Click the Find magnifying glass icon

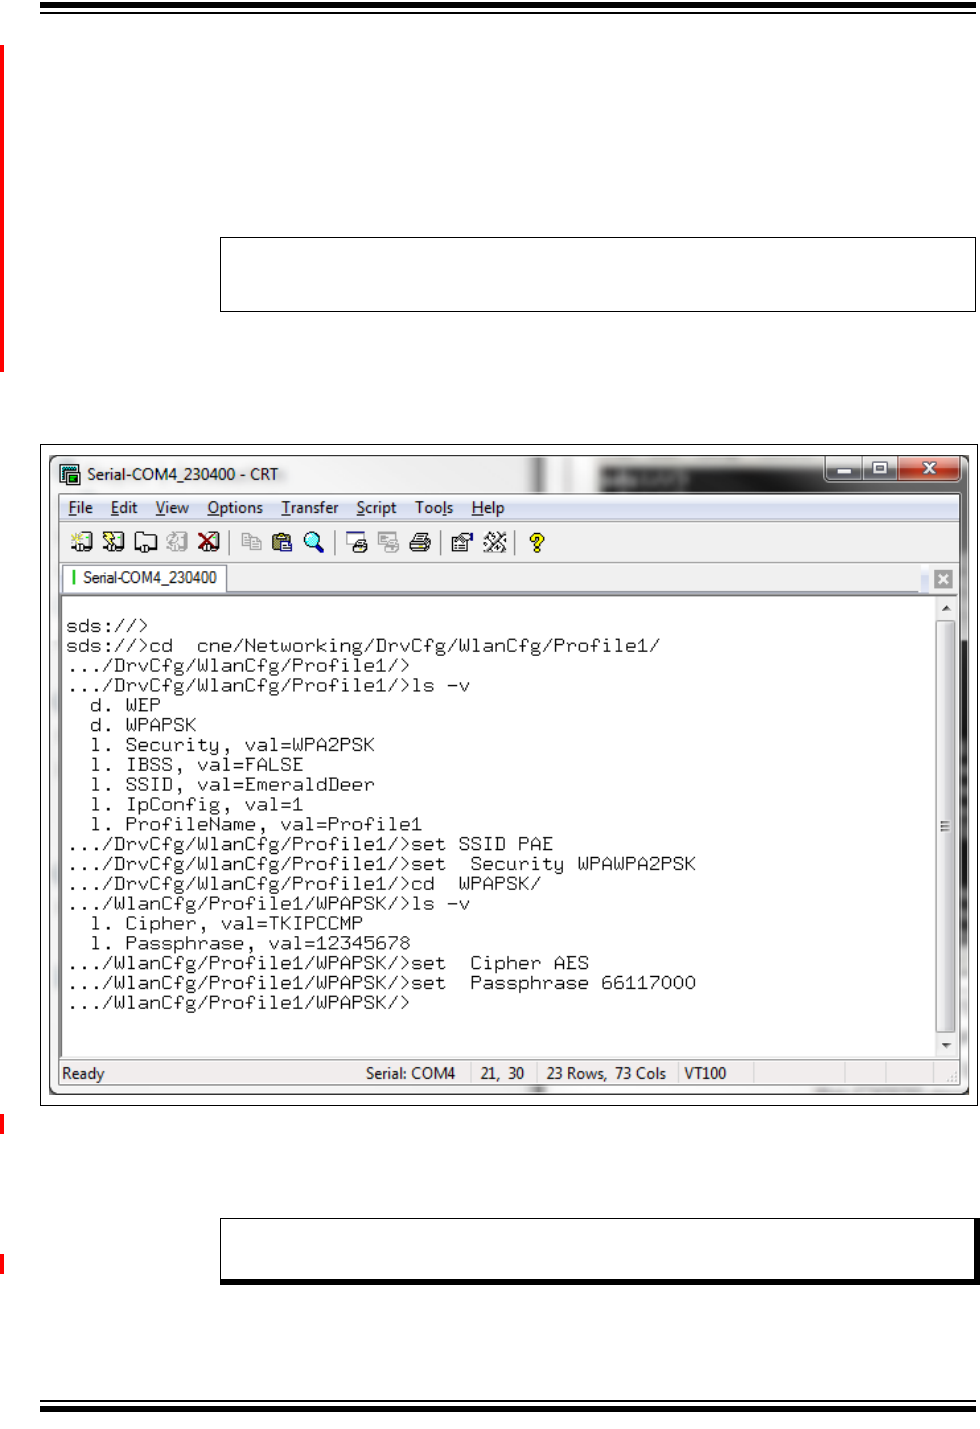[x=314, y=542]
